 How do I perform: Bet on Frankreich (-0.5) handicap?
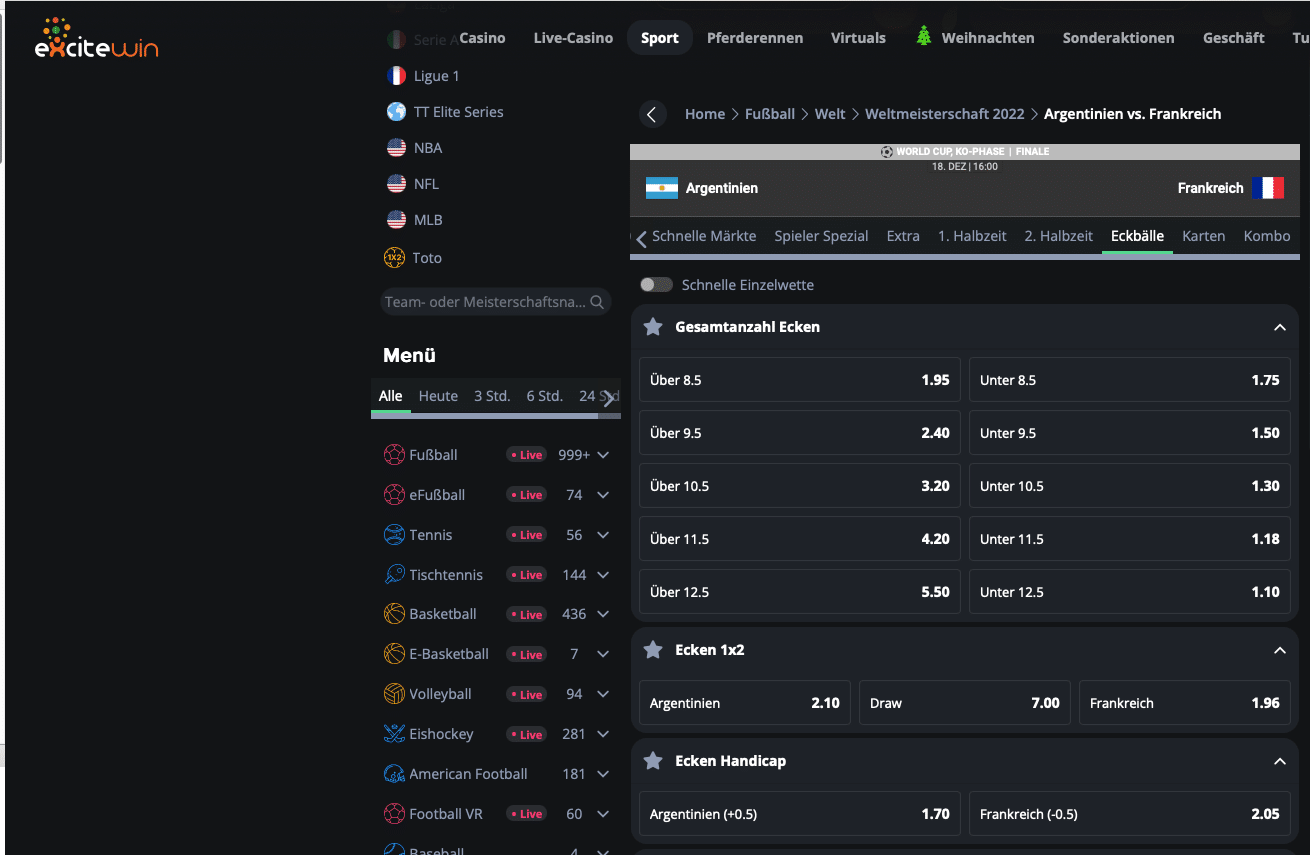pyautogui.click(x=1130, y=814)
